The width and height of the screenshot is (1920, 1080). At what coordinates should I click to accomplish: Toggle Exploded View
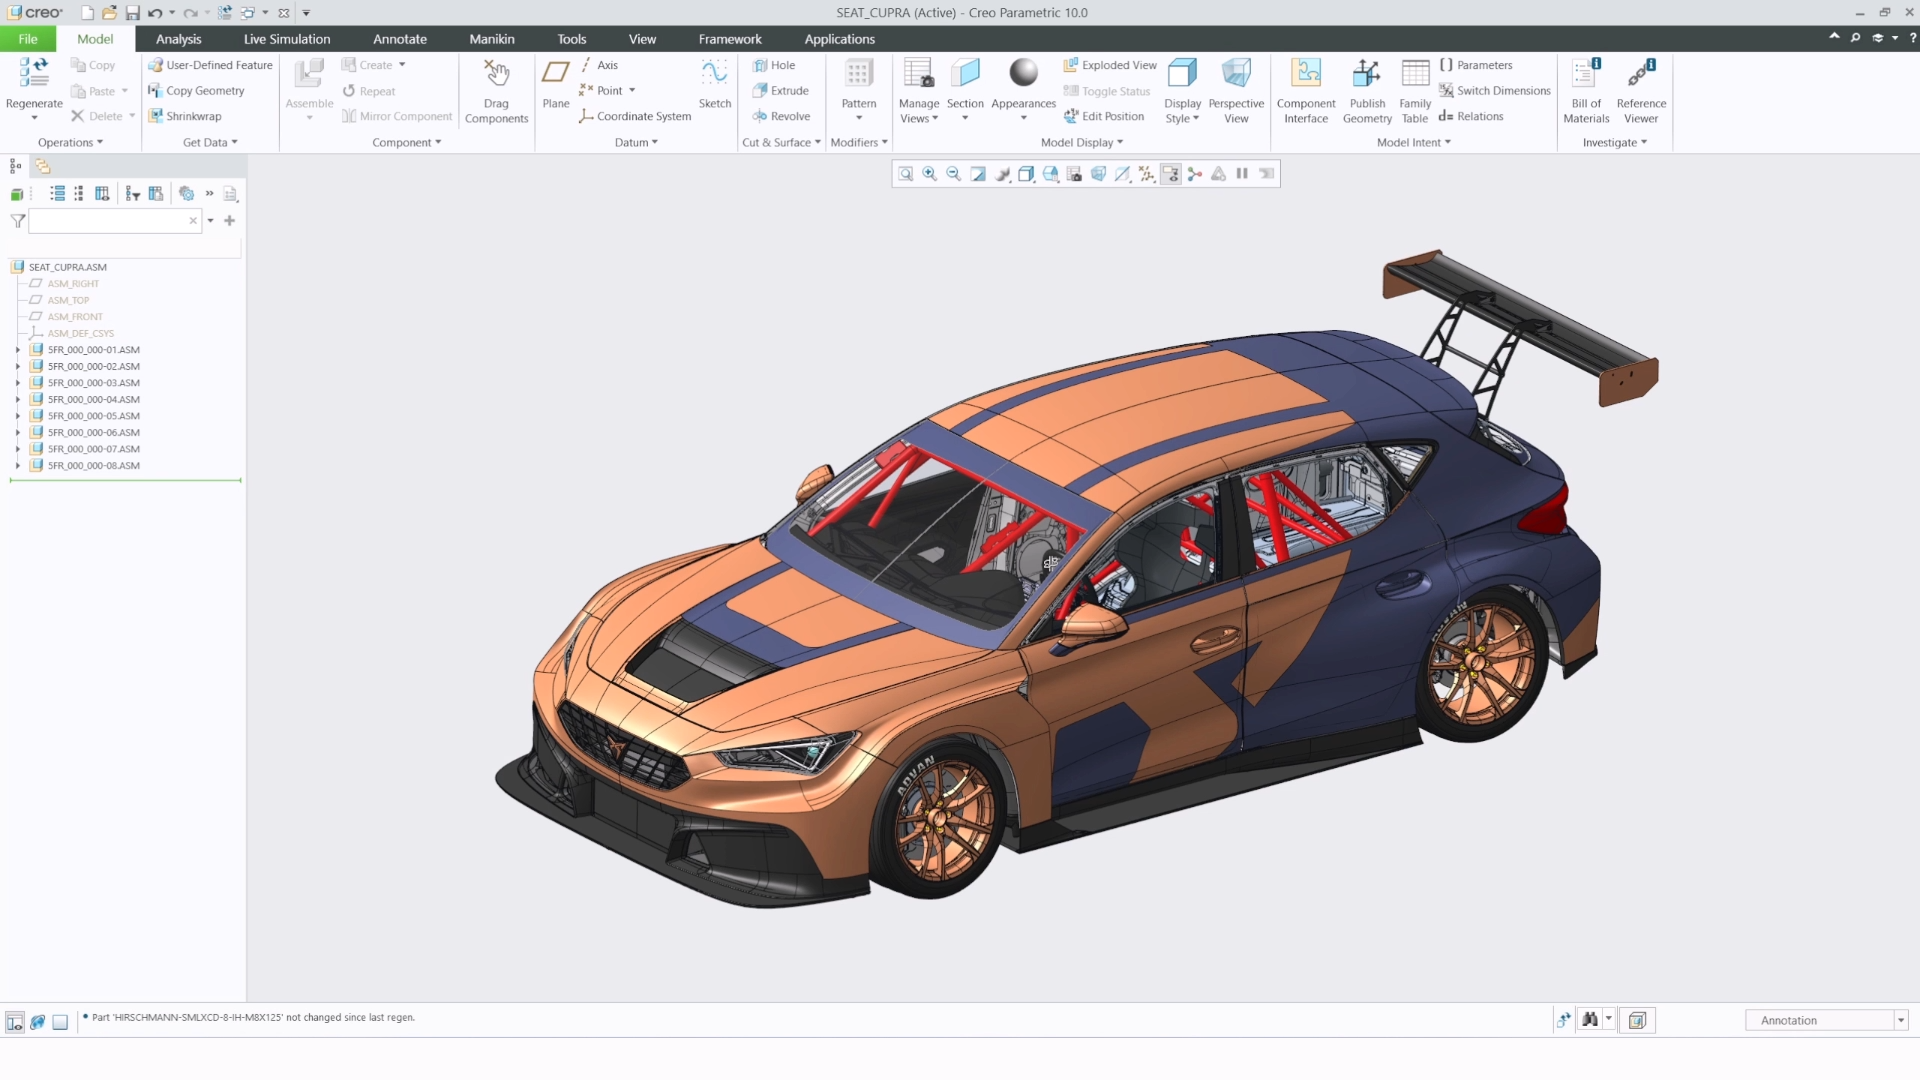pos(1110,65)
